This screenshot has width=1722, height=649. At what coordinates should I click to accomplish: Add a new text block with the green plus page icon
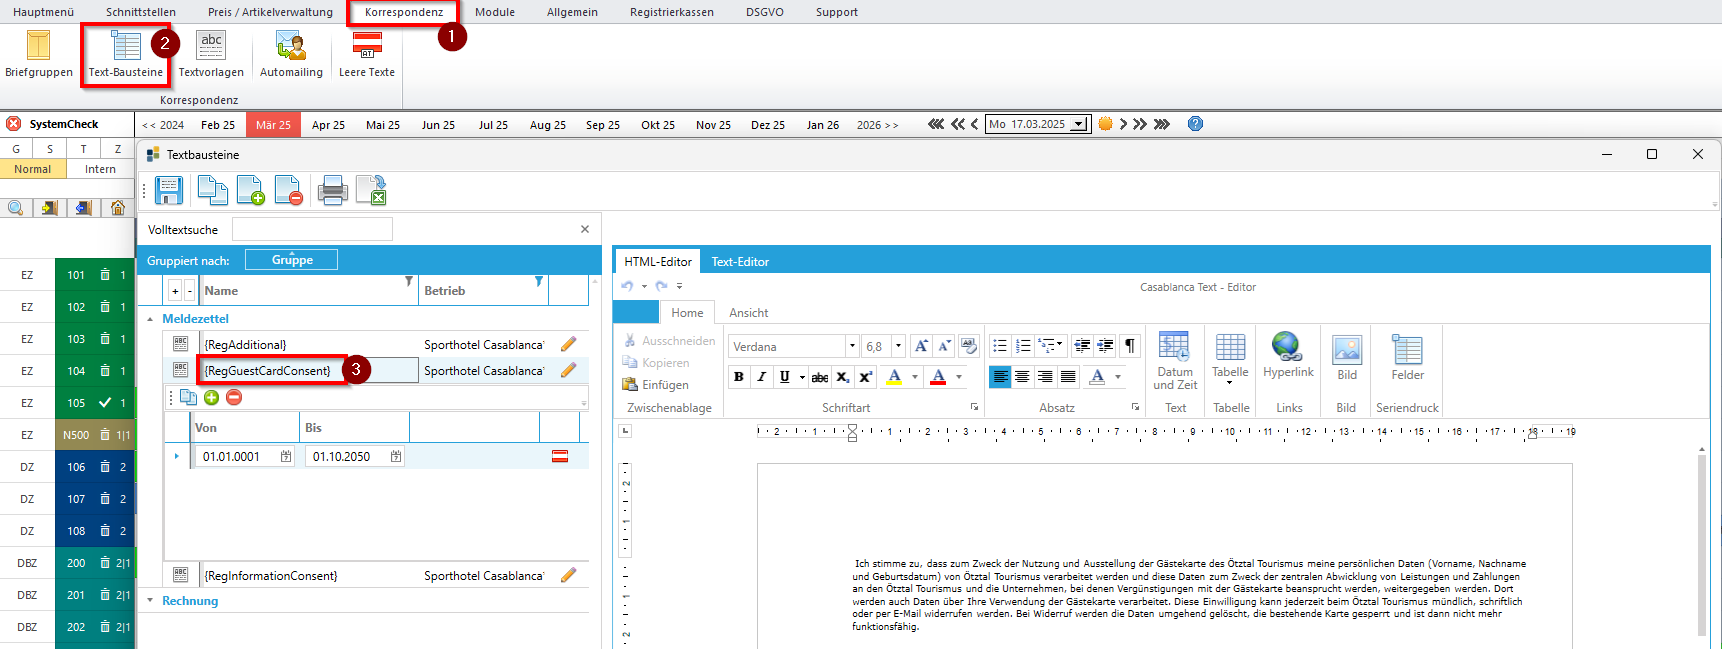[x=250, y=190]
